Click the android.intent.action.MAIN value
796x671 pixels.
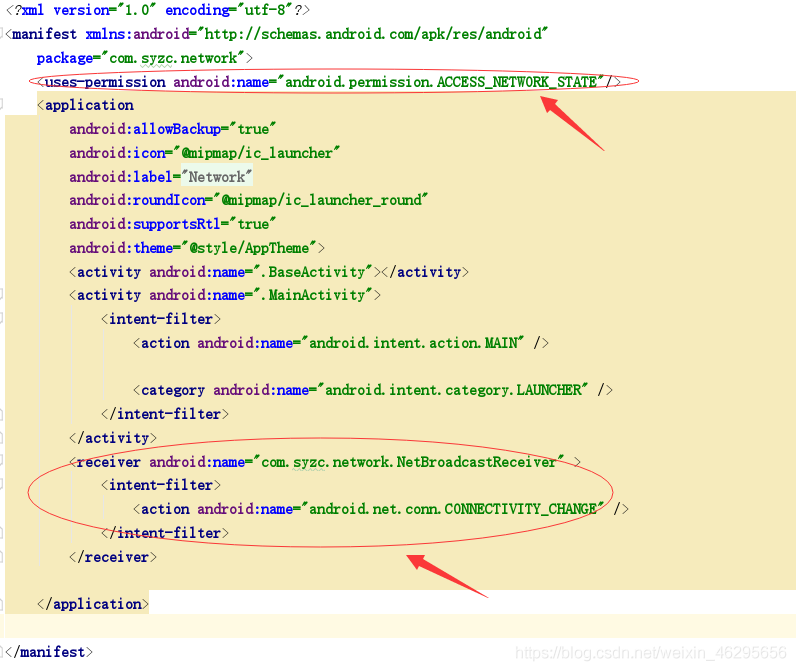[413, 343]
